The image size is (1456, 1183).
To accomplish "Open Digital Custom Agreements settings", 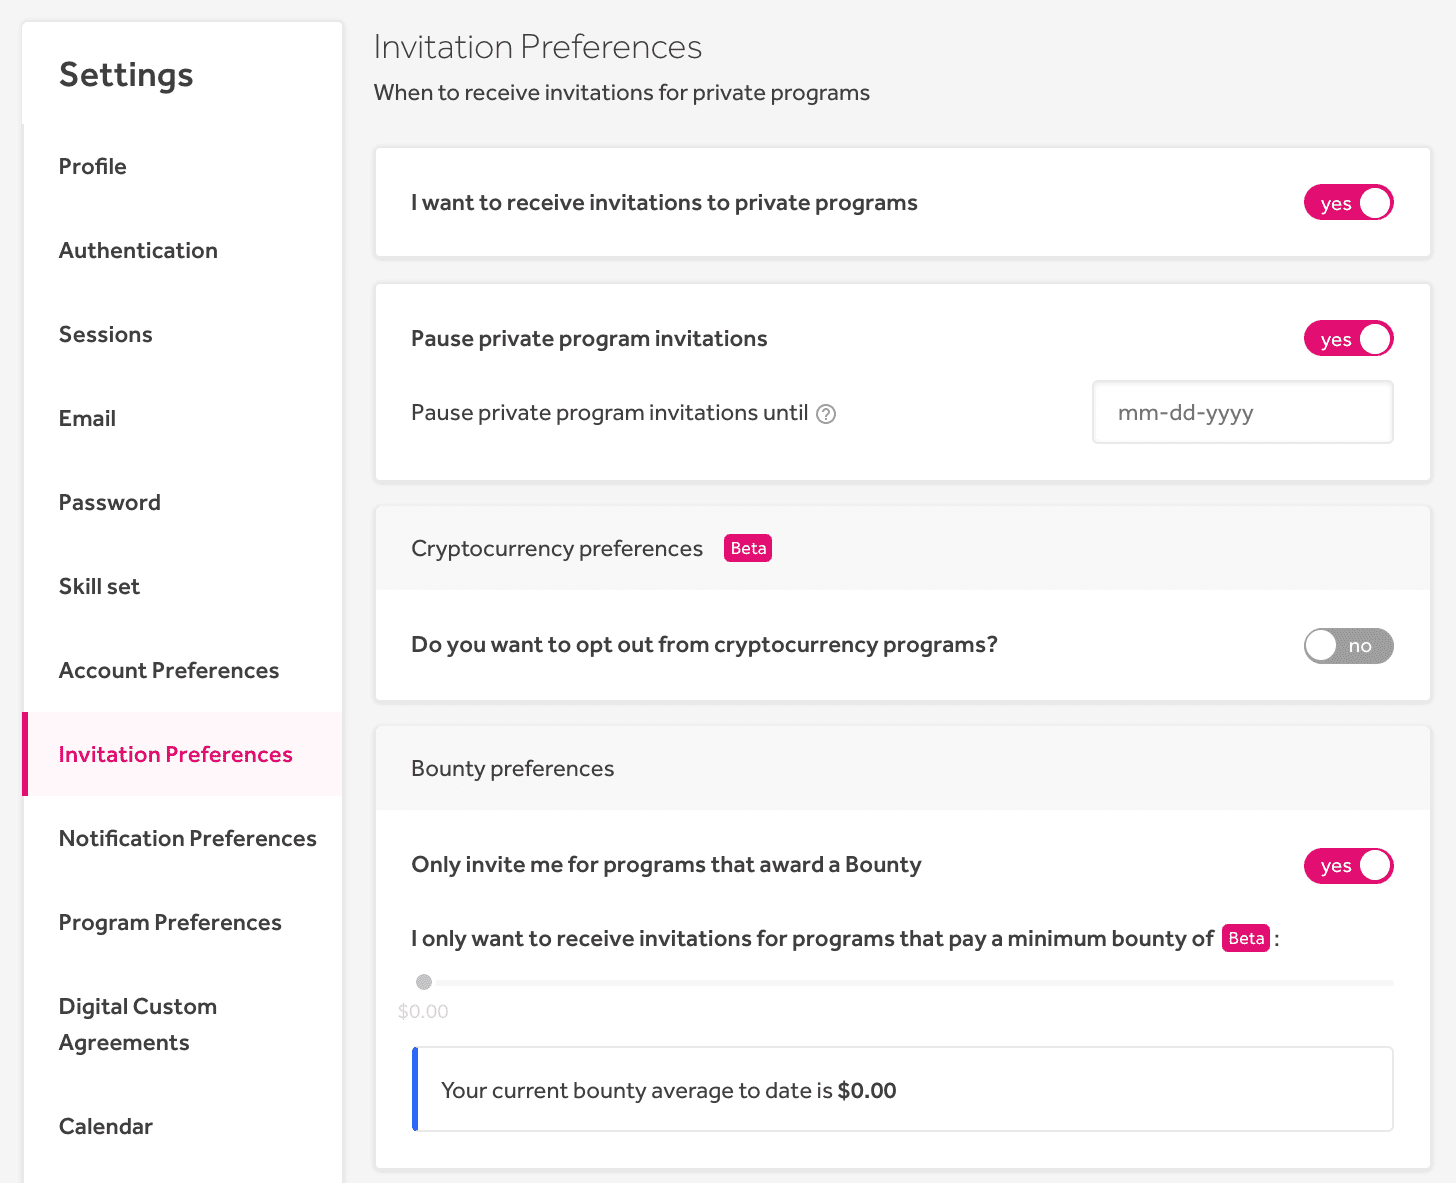I will 138,1024.
